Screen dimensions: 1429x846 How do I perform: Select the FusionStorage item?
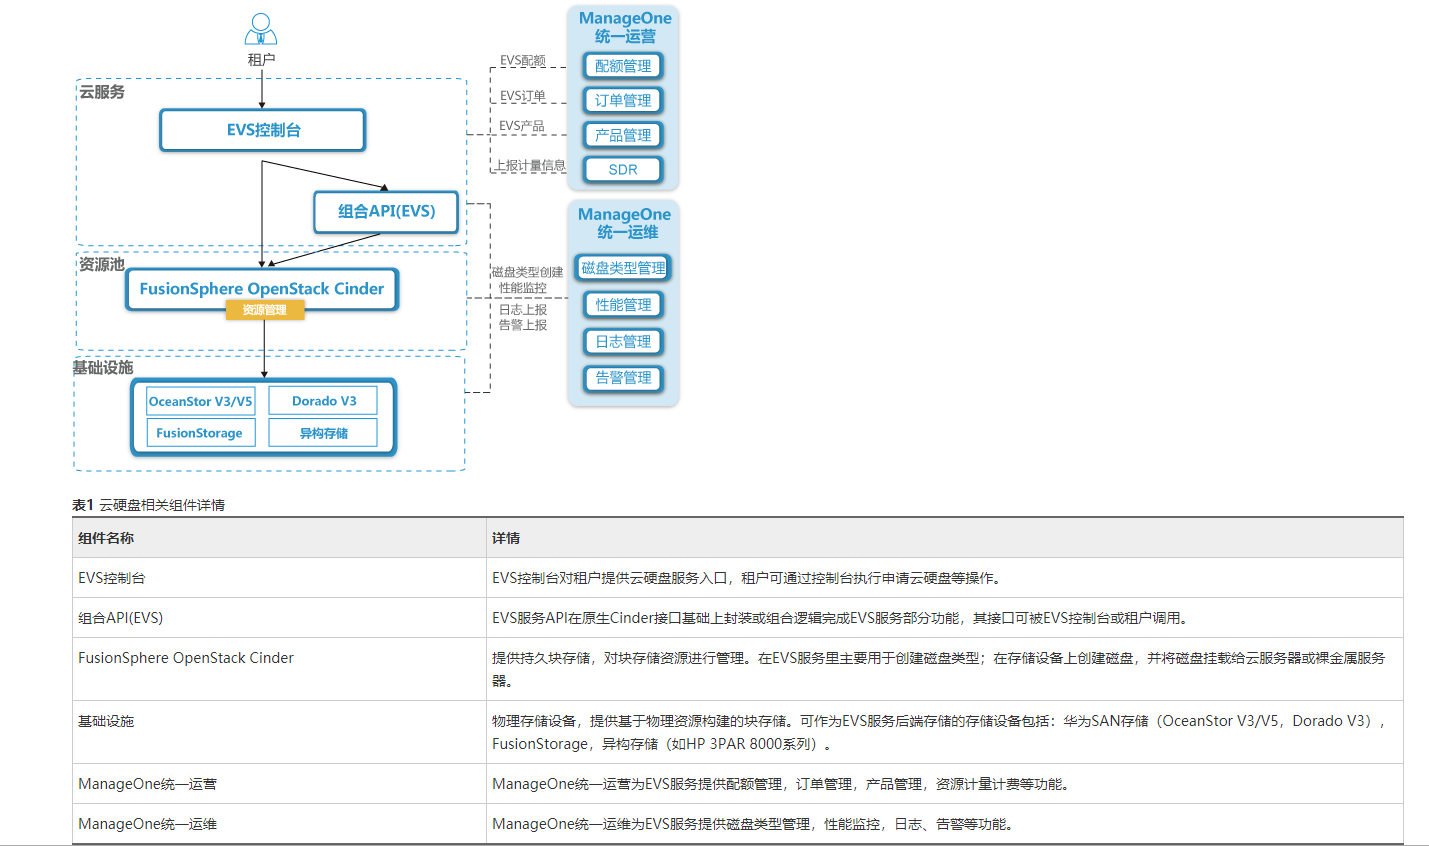point(198,432)
